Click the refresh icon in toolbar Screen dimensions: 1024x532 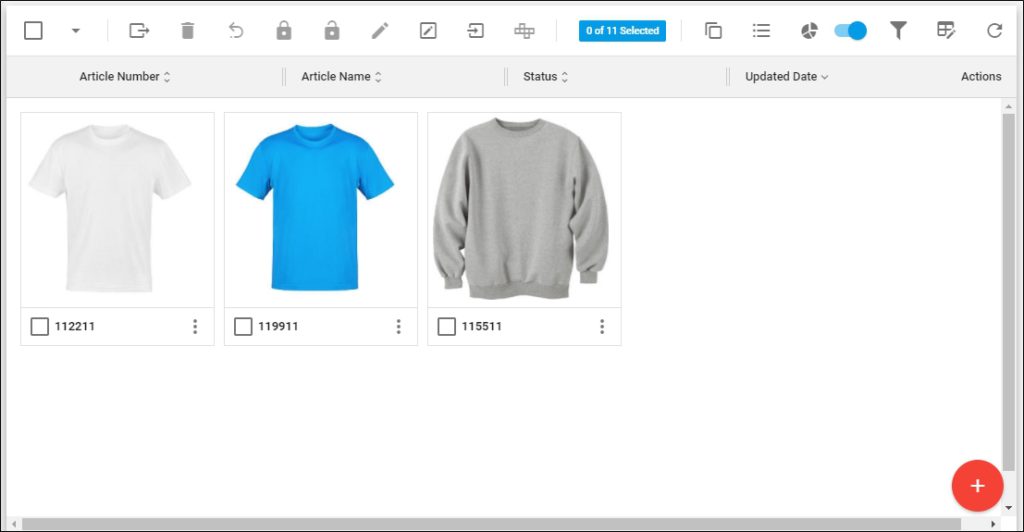994,31
